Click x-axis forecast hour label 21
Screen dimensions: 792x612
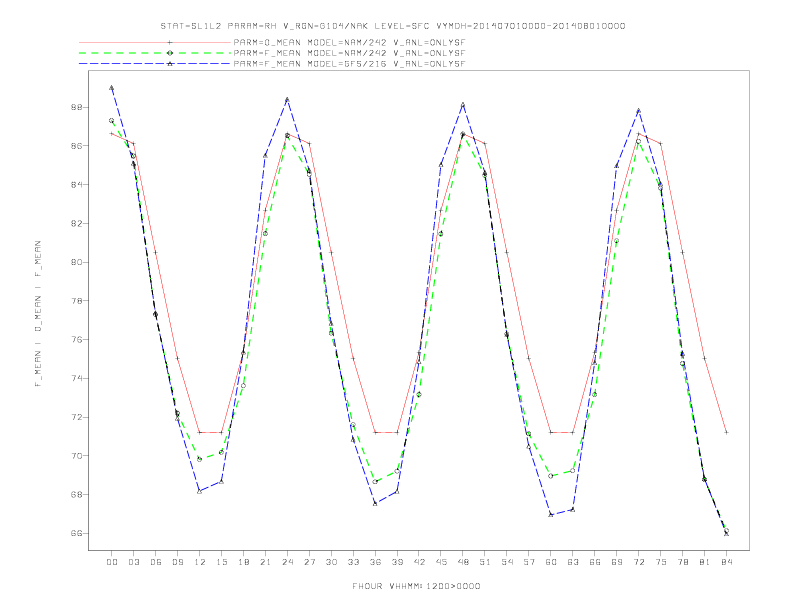click(265, 562)
